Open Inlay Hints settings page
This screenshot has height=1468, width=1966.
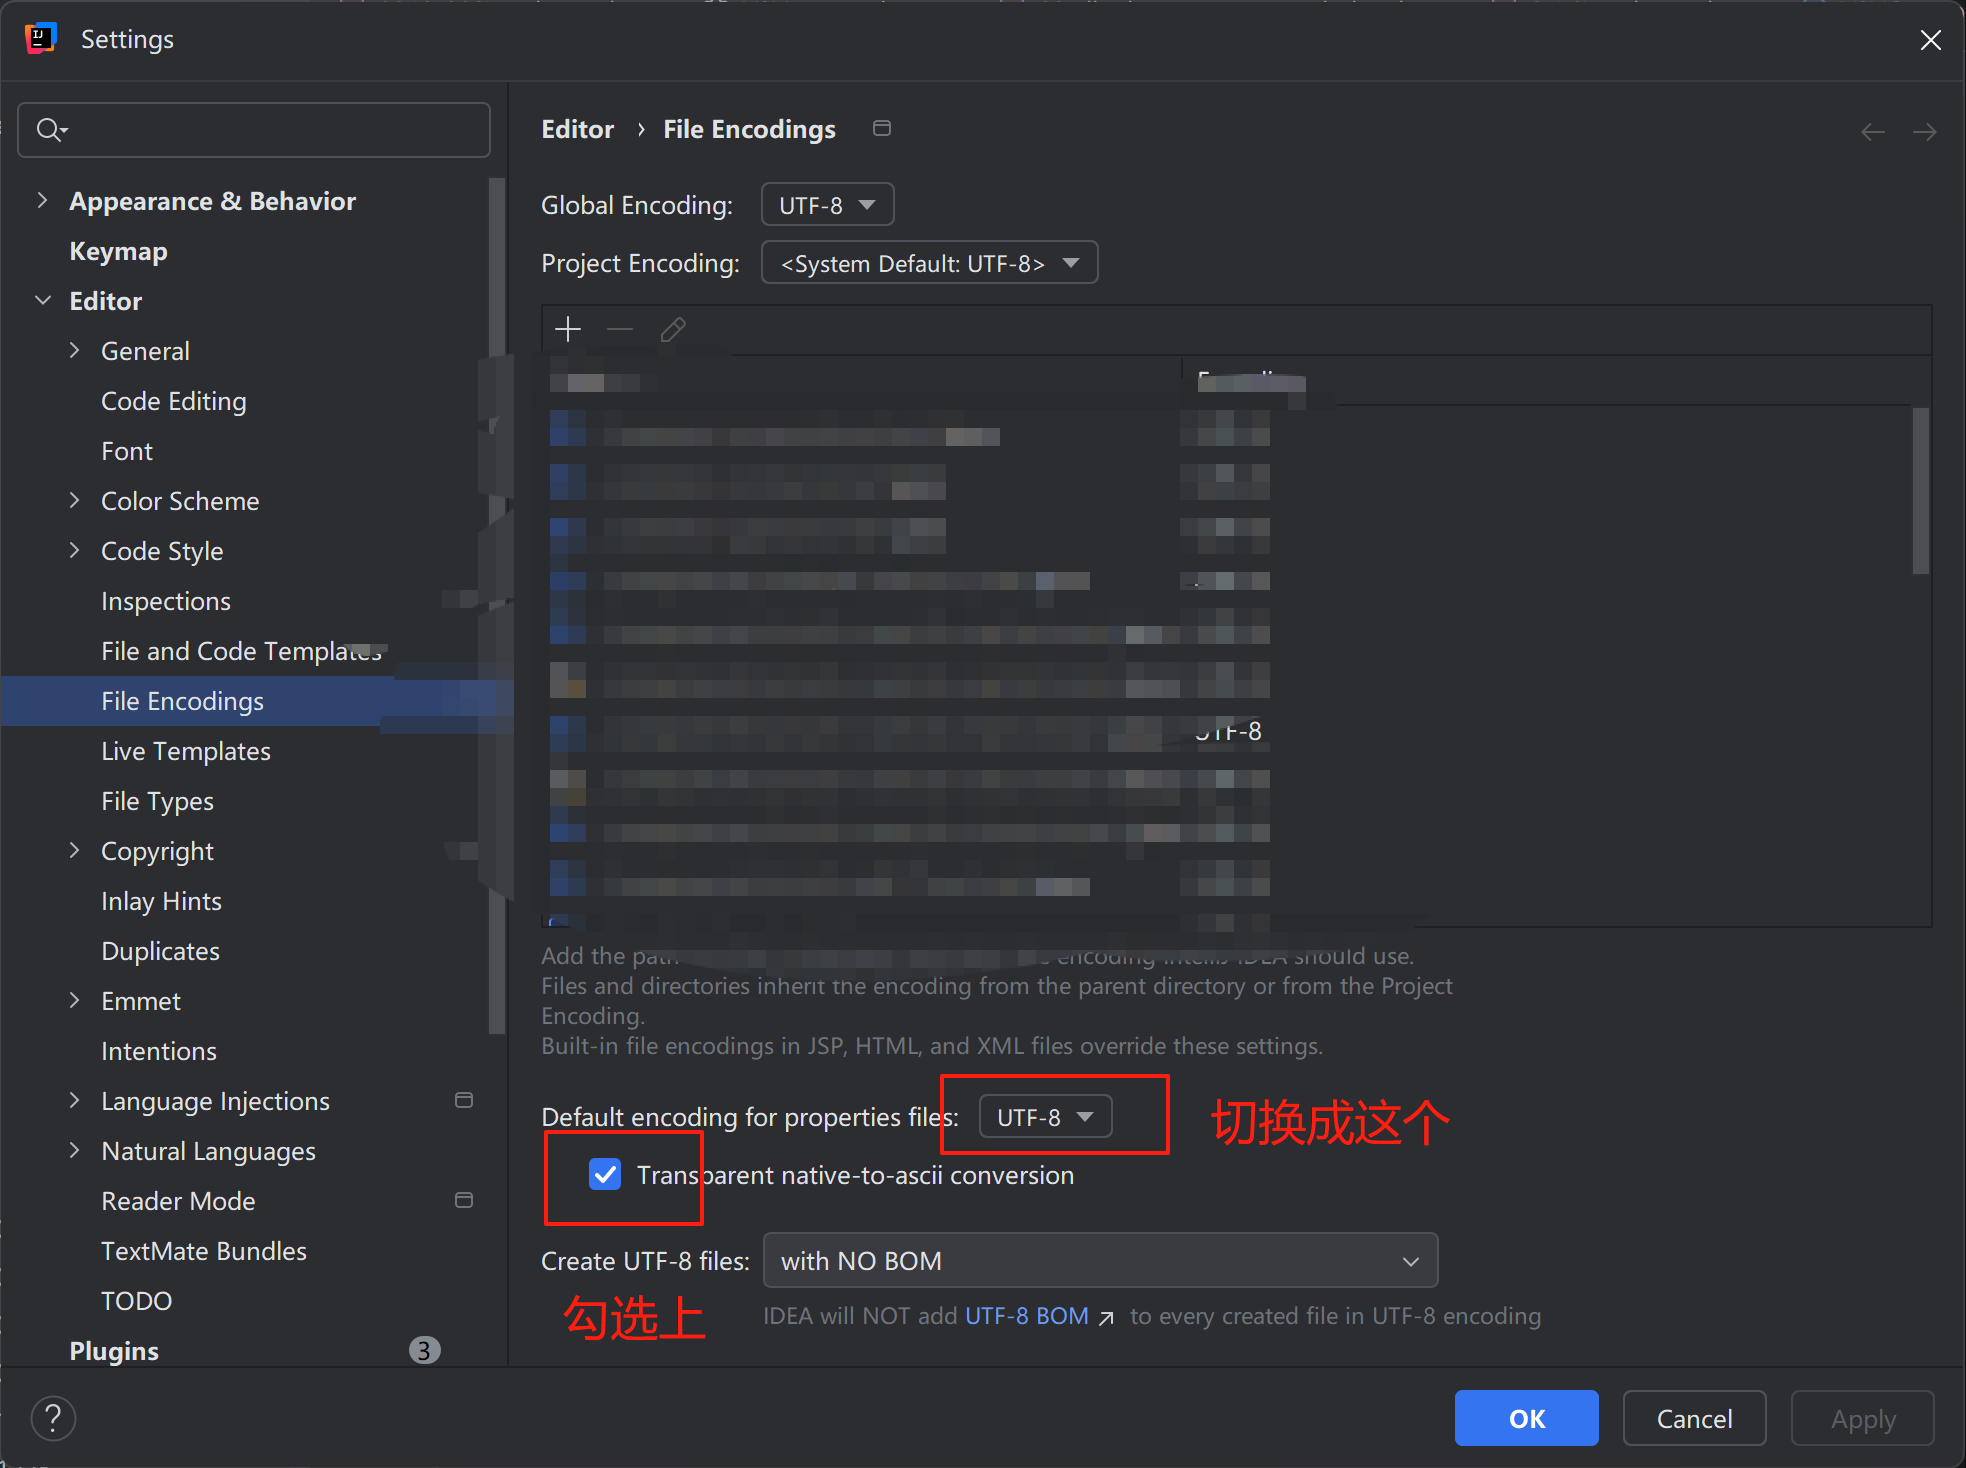coord(161,901)
